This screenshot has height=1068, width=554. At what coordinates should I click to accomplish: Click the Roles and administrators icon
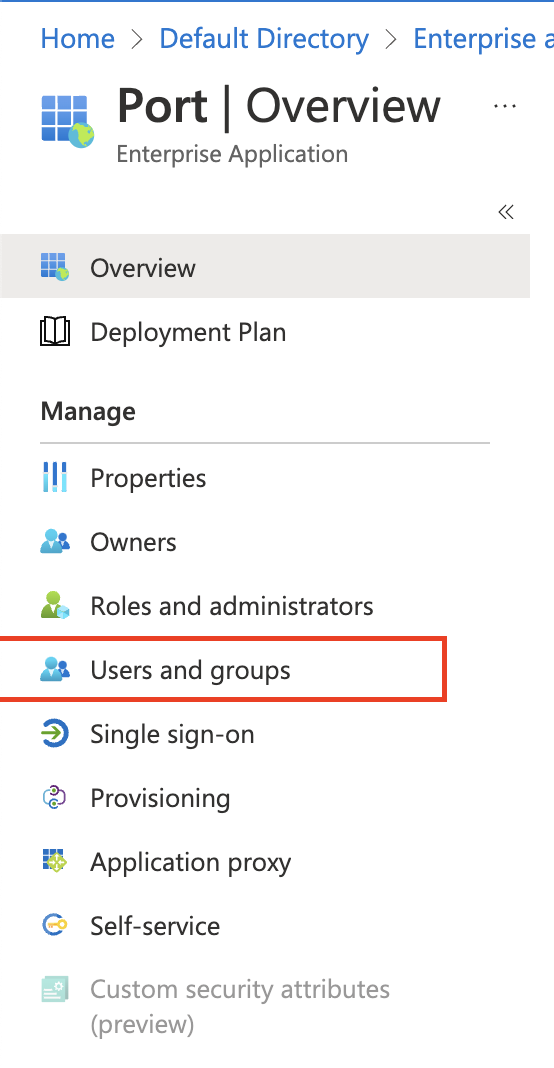click(x=55, y=606)
